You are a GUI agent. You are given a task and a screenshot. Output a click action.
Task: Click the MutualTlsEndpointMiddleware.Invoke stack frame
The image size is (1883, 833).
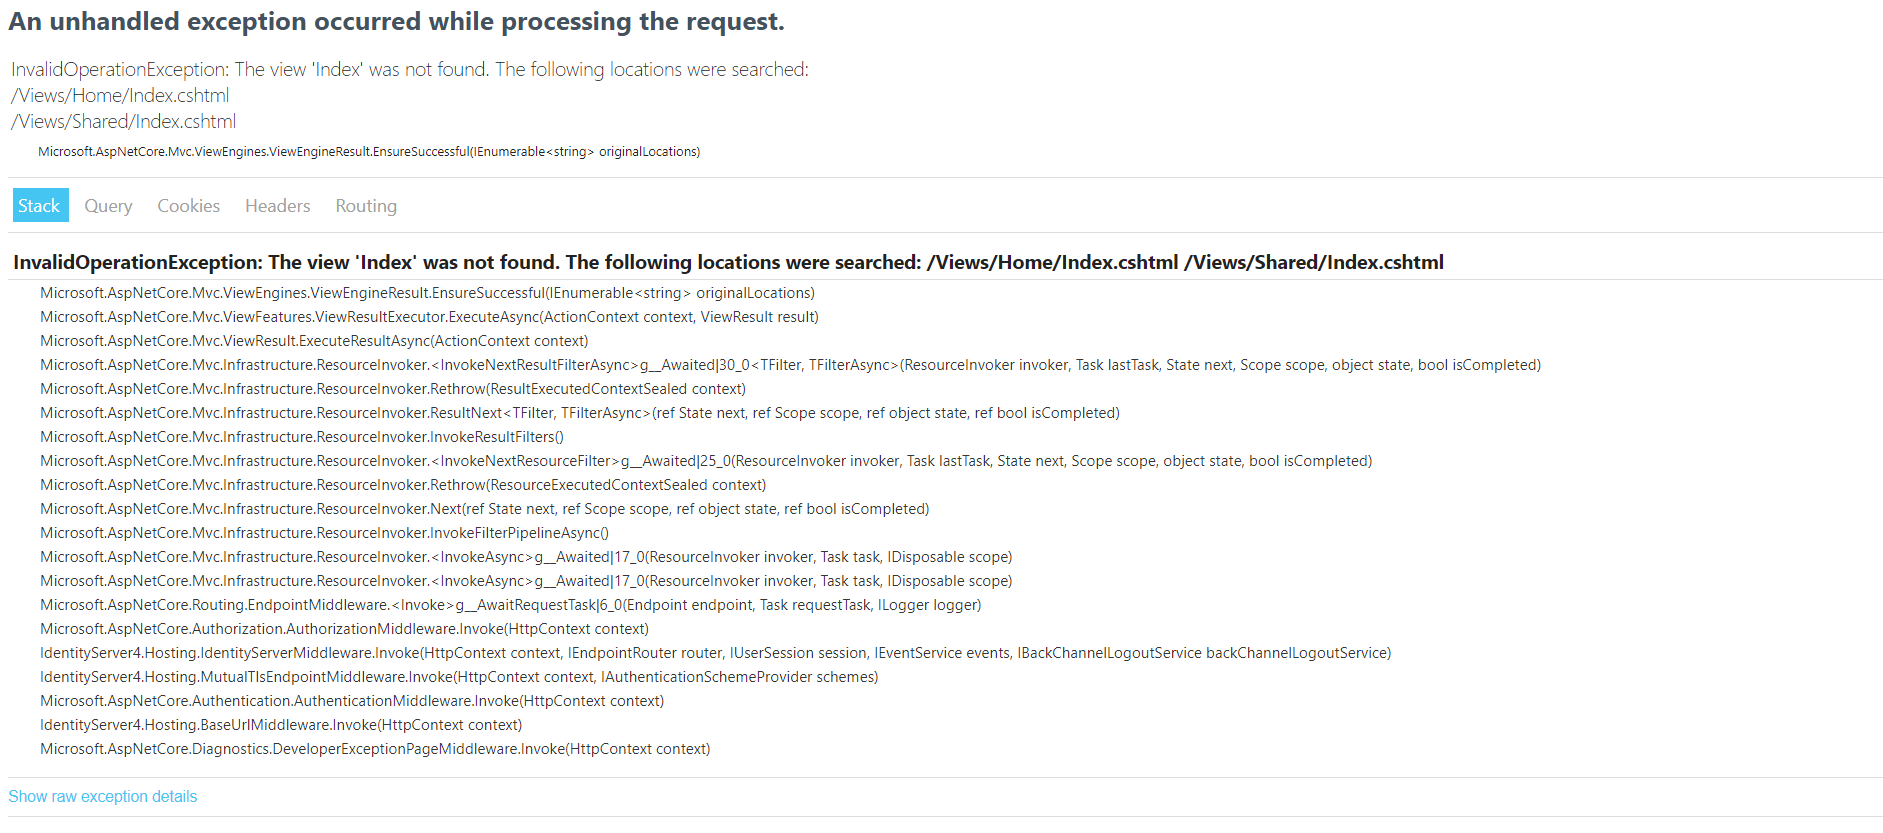tap(459, 677)
